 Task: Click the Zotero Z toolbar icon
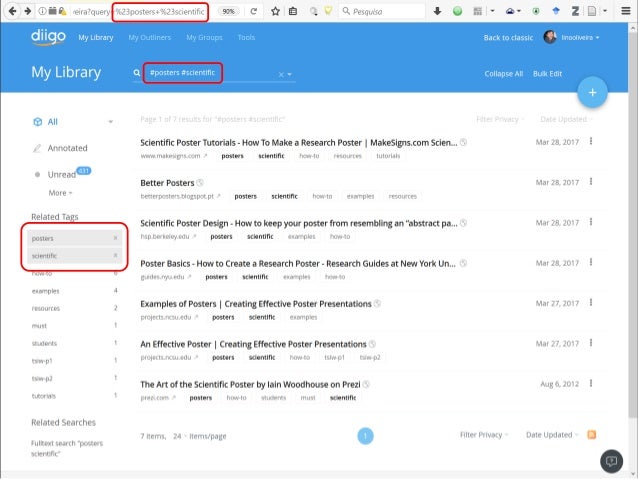pos(575,11)
